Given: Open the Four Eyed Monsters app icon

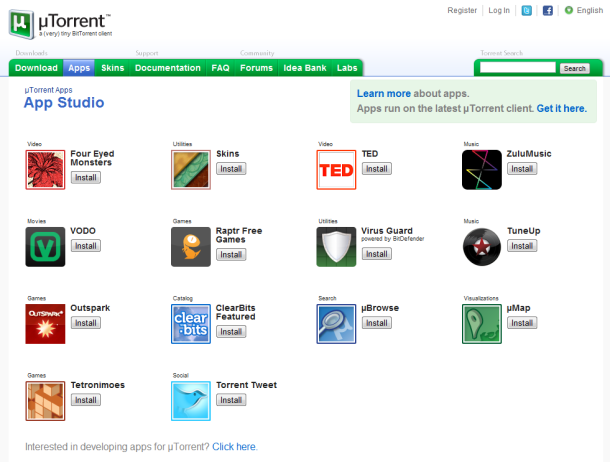Looking at the screenshot, I should (x=45, y=170).
